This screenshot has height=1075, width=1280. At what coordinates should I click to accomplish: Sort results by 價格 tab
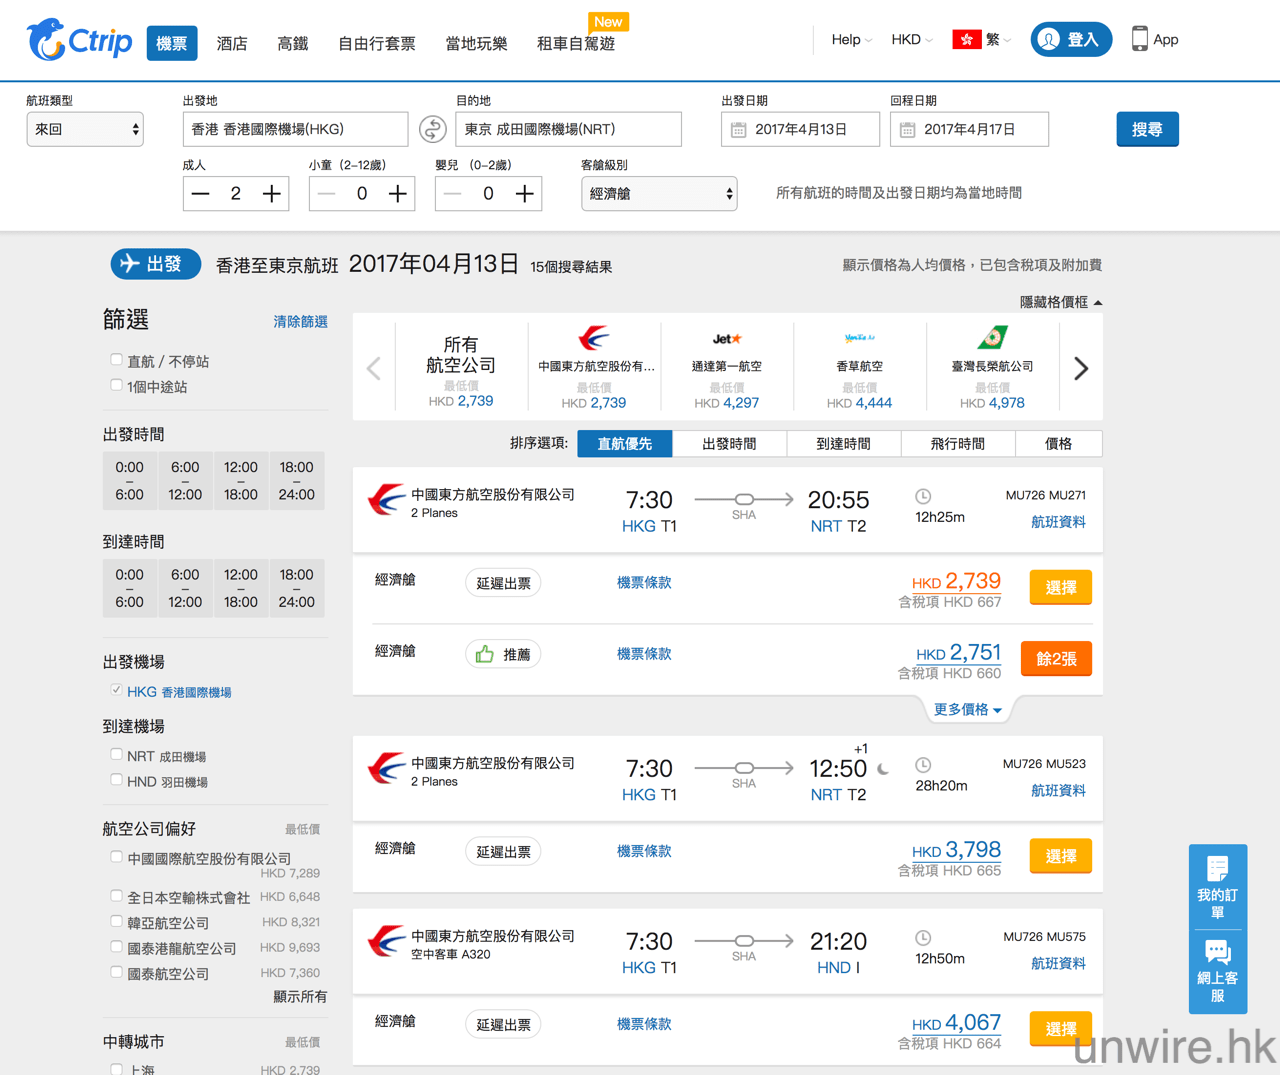click(x=1058, y=444)
